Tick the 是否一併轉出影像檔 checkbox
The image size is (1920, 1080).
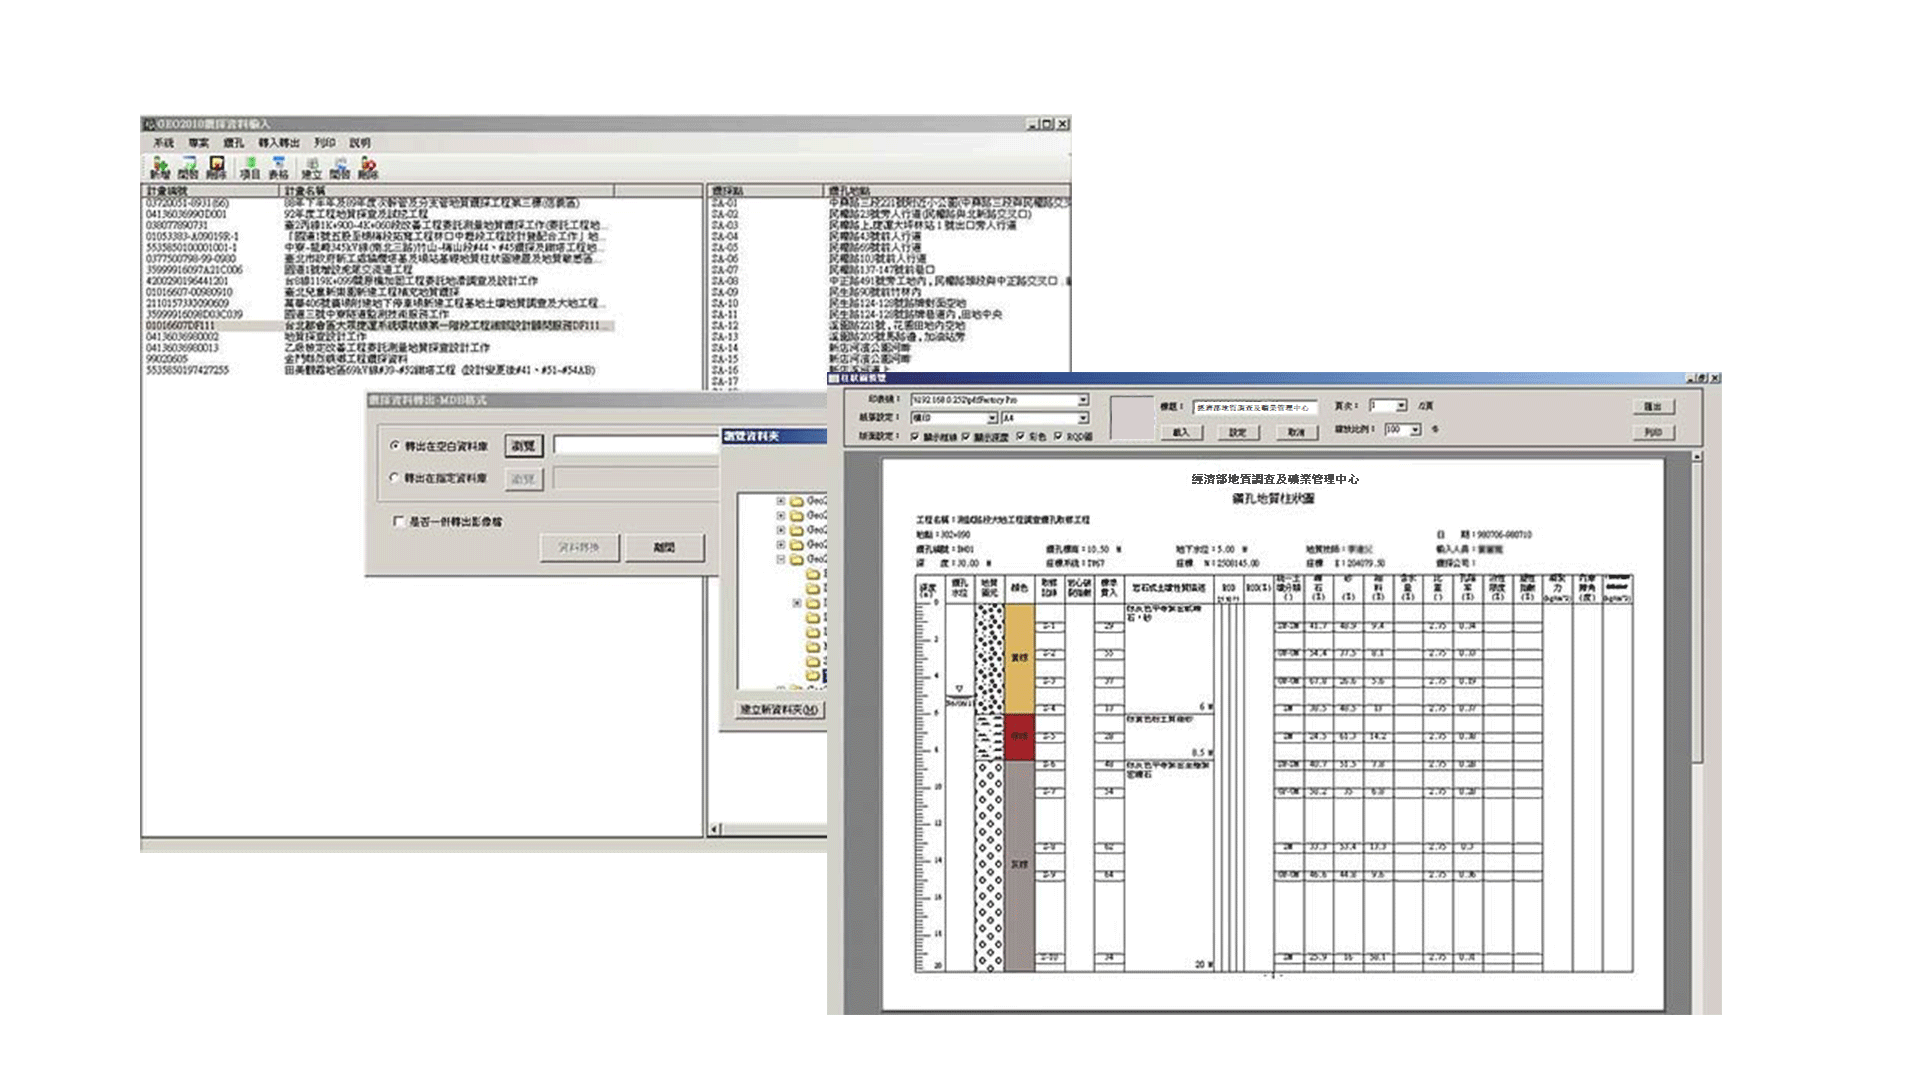(x=399, y=521)
